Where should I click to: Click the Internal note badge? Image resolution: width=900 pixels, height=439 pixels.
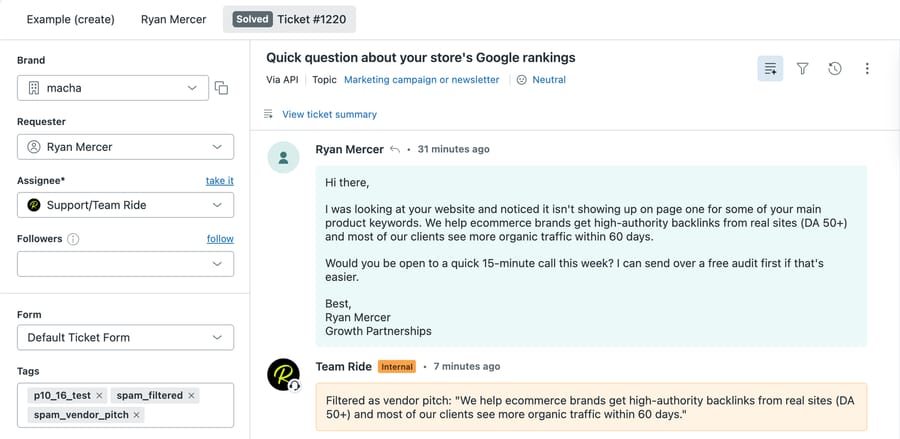(397, 367)
